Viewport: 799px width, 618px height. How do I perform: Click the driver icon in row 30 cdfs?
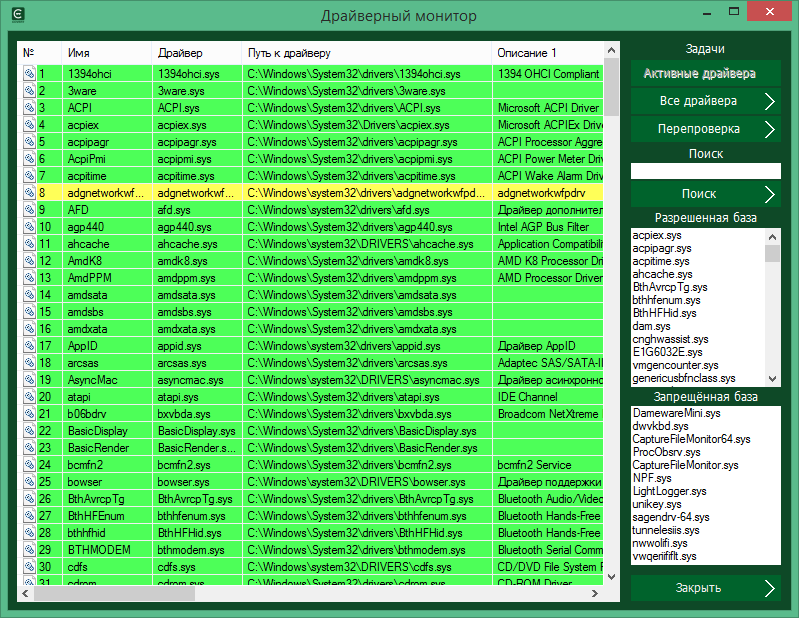coord(30,567)
